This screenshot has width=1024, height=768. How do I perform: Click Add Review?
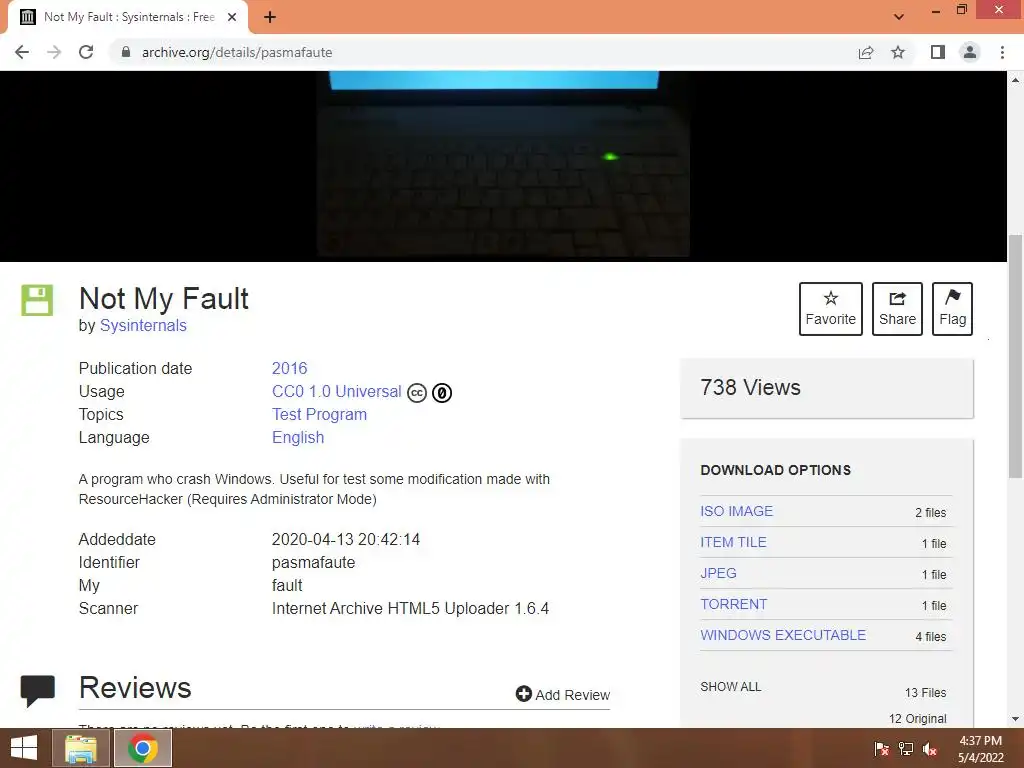[562, 694]
